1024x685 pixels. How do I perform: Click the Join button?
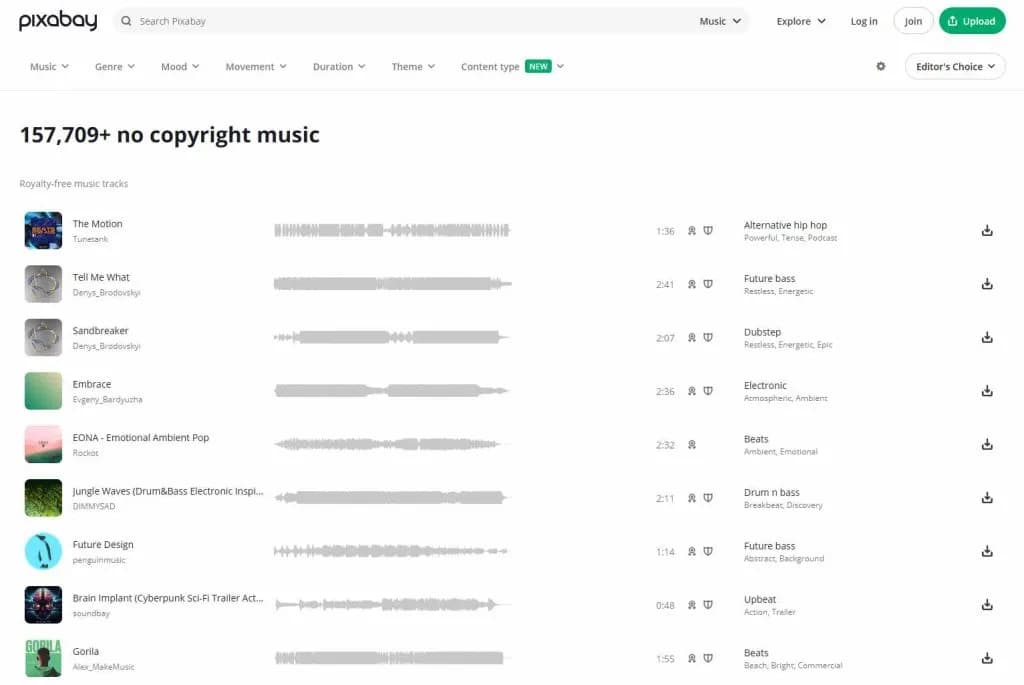(x=912, y=20)
